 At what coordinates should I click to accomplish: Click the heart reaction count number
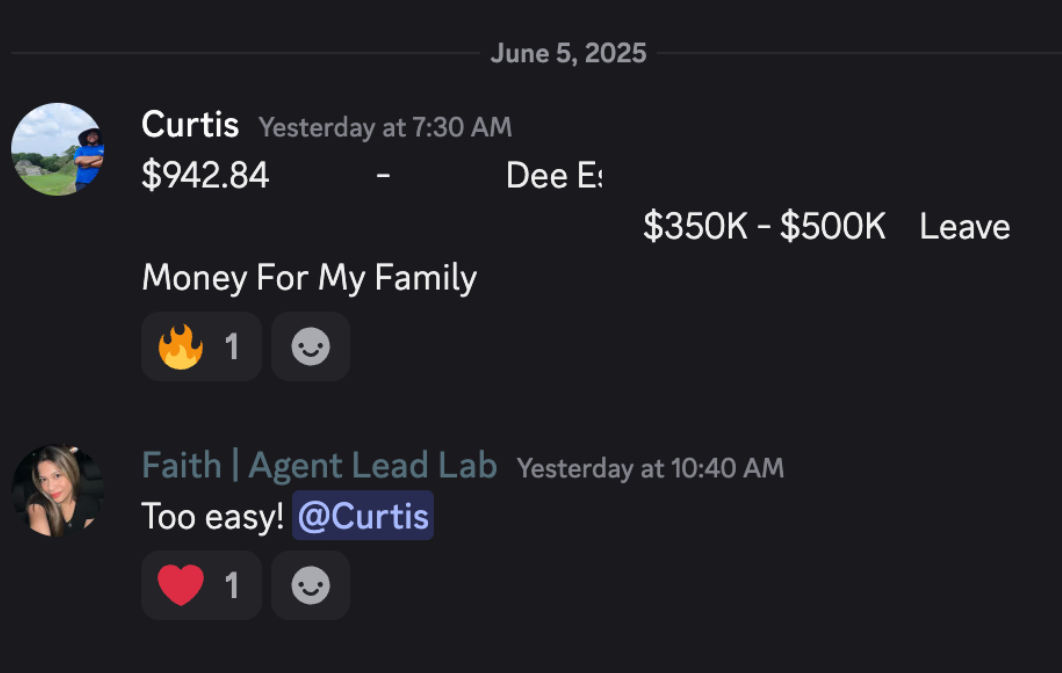(x=232, y=586)
